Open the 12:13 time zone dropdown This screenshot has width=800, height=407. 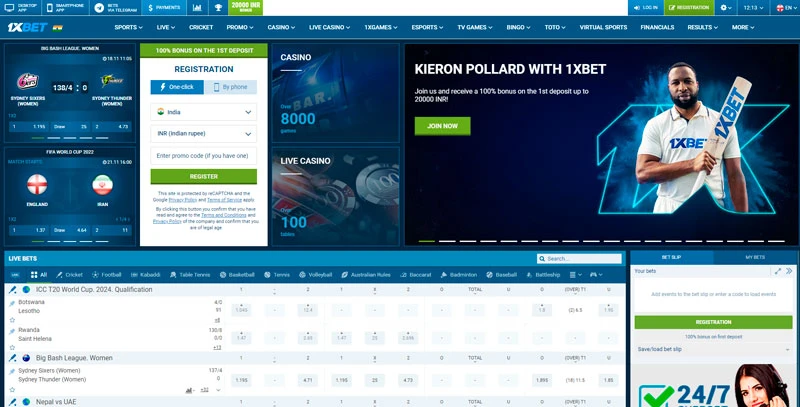click(x=754, y=8)
